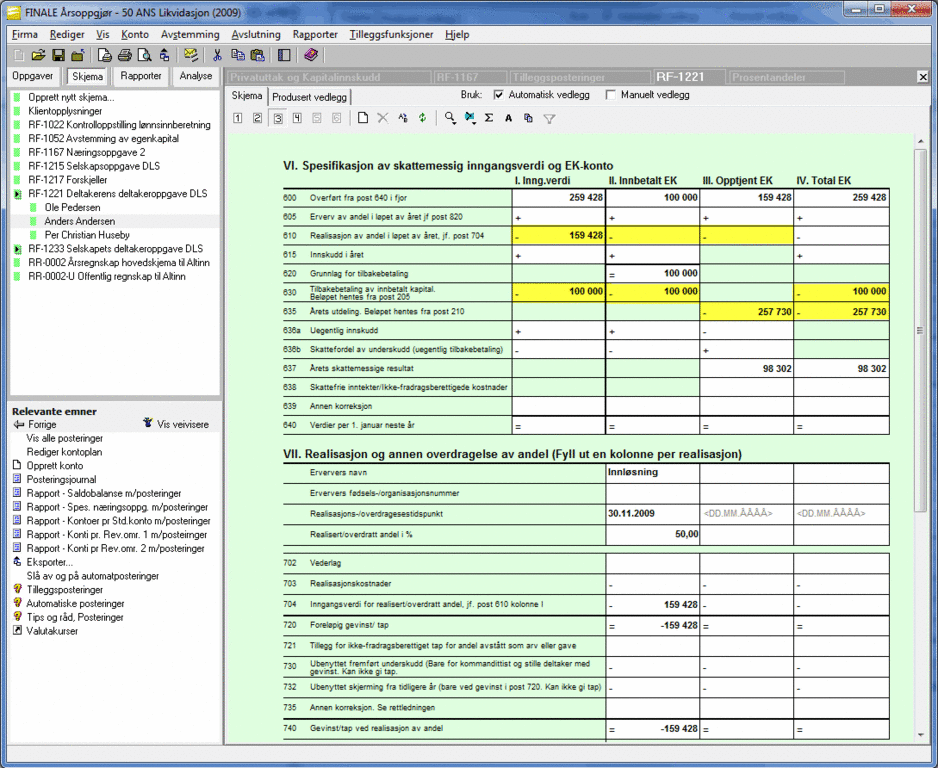
Task: Click the new blank sheet icon in form toolbar
Action: pos(363,118)
